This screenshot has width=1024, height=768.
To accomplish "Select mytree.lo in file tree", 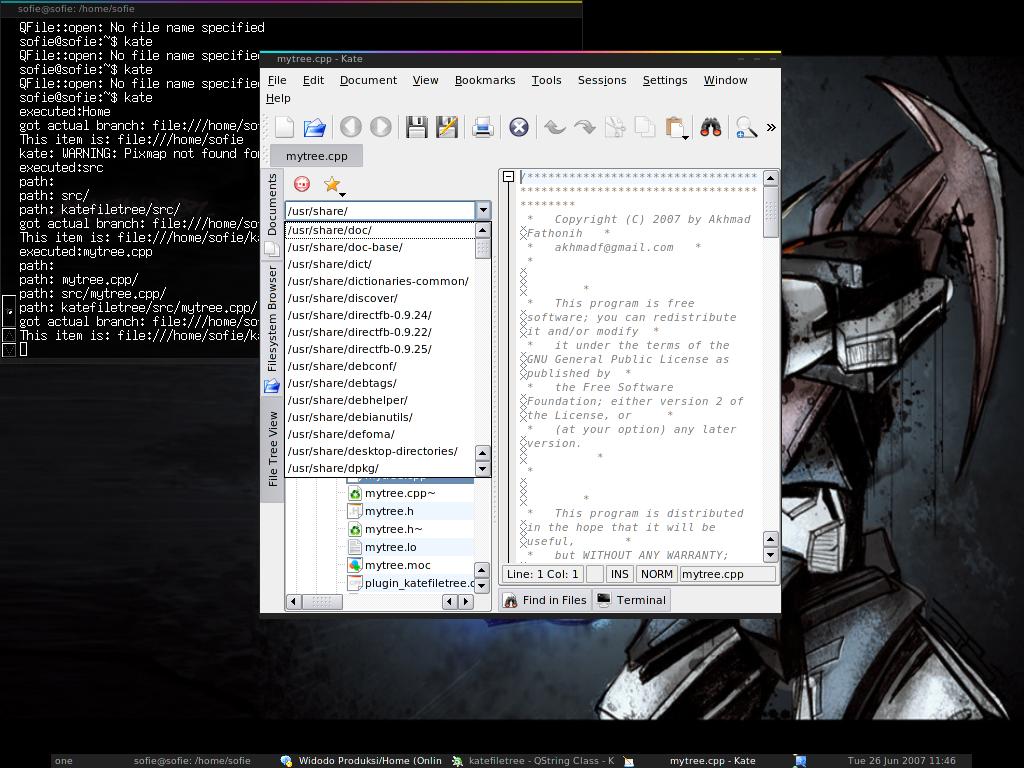I will pos(390,547).
